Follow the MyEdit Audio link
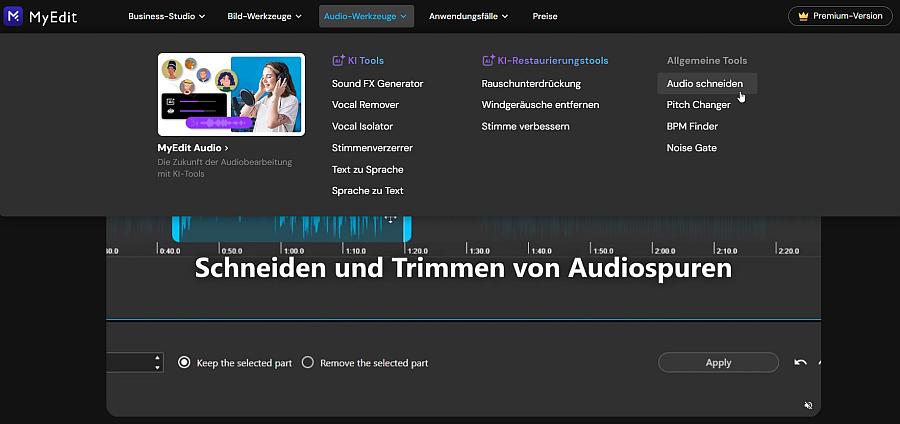The width and height of the screenshot is (900, 424). click(193, 148)
